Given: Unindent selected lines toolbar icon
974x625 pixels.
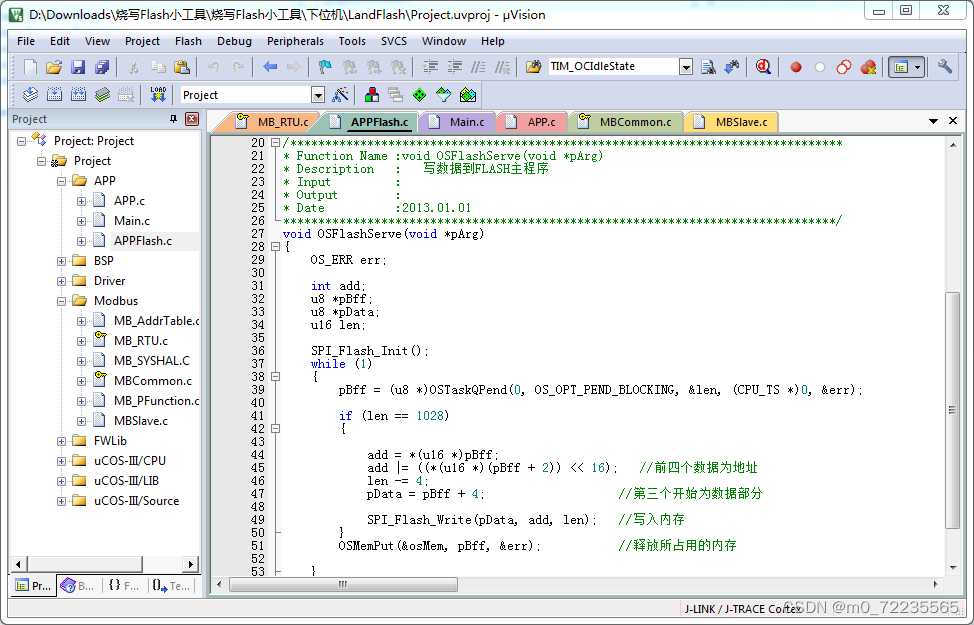Looking at the screenshot, I should (x=455, y=66).
